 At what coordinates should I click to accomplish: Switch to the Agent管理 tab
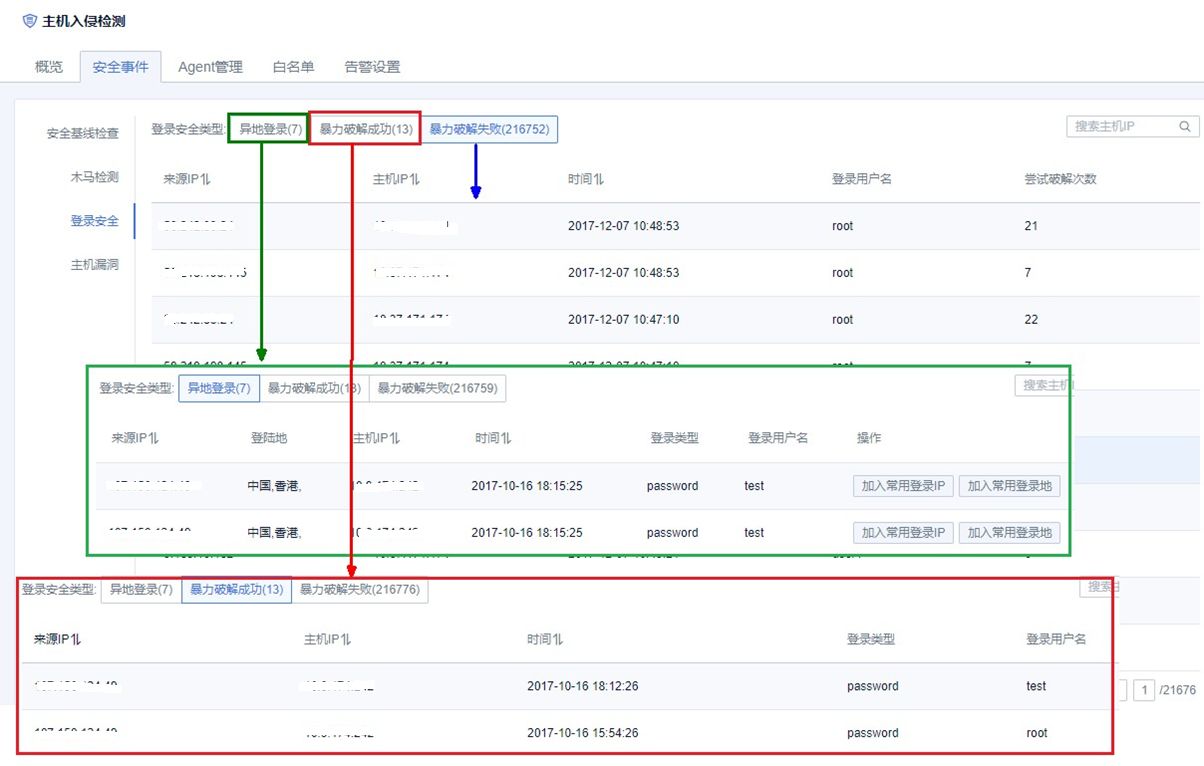(210, 67)
